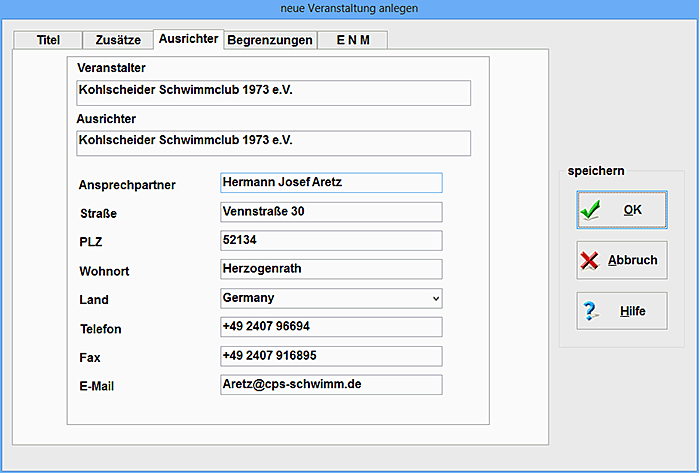Open the Land dropdown arrow
The height and width of the screenshot is (473, 699).
pyautogui.click(x=435, y=298)
